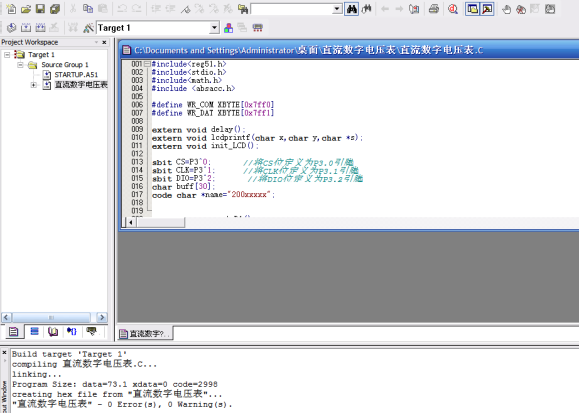Click 'creating hex file' output line
The height and width of the screenshot is (414, 579).
coord(117,394)
